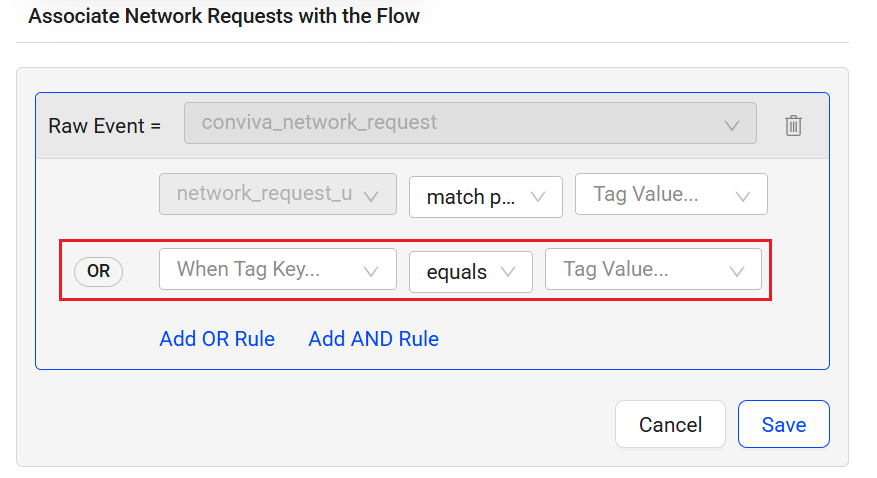Image resolution: width=877 pixels, height=478 pixels.
Task: Click the chevron in Raw Event field
Action: 732,125
